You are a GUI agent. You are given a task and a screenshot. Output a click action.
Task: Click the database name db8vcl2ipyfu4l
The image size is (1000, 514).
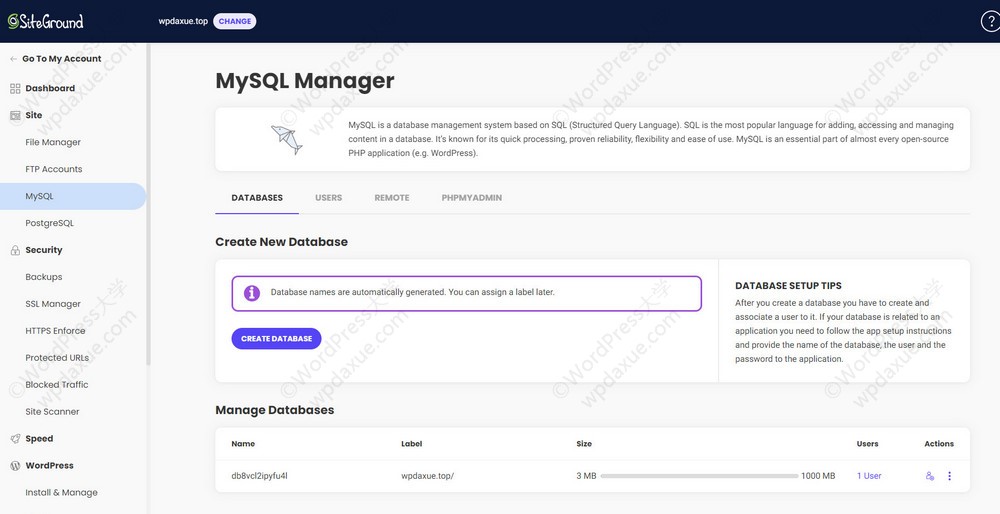pyautogui.click(x=260, y=476)
